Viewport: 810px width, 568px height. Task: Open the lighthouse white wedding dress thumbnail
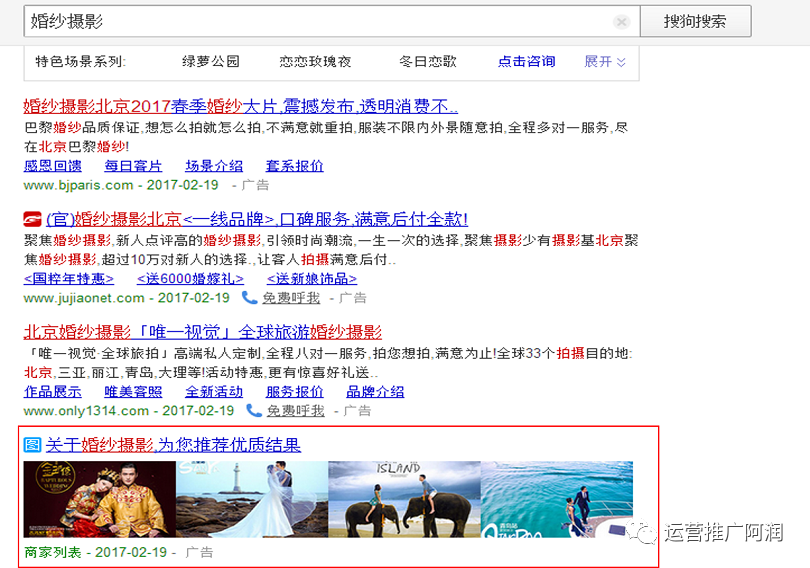click(252, 499)
